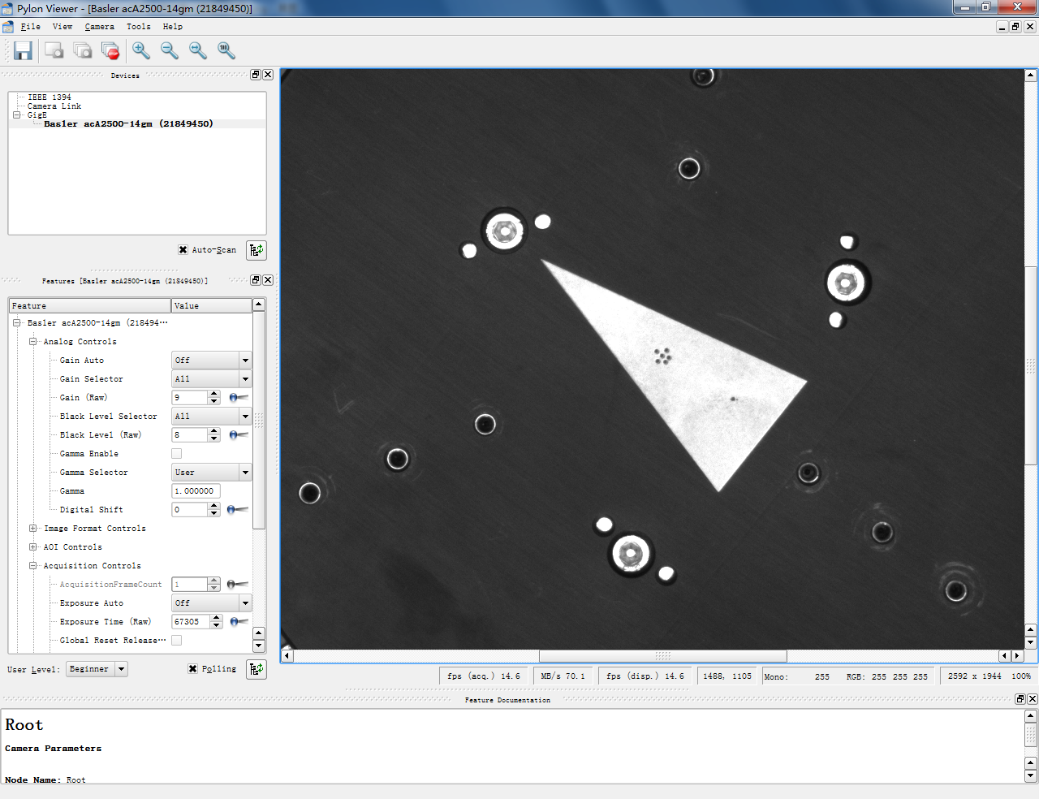Expand the Image Format Controls node
1039x799 pixels.
(33, 528)
